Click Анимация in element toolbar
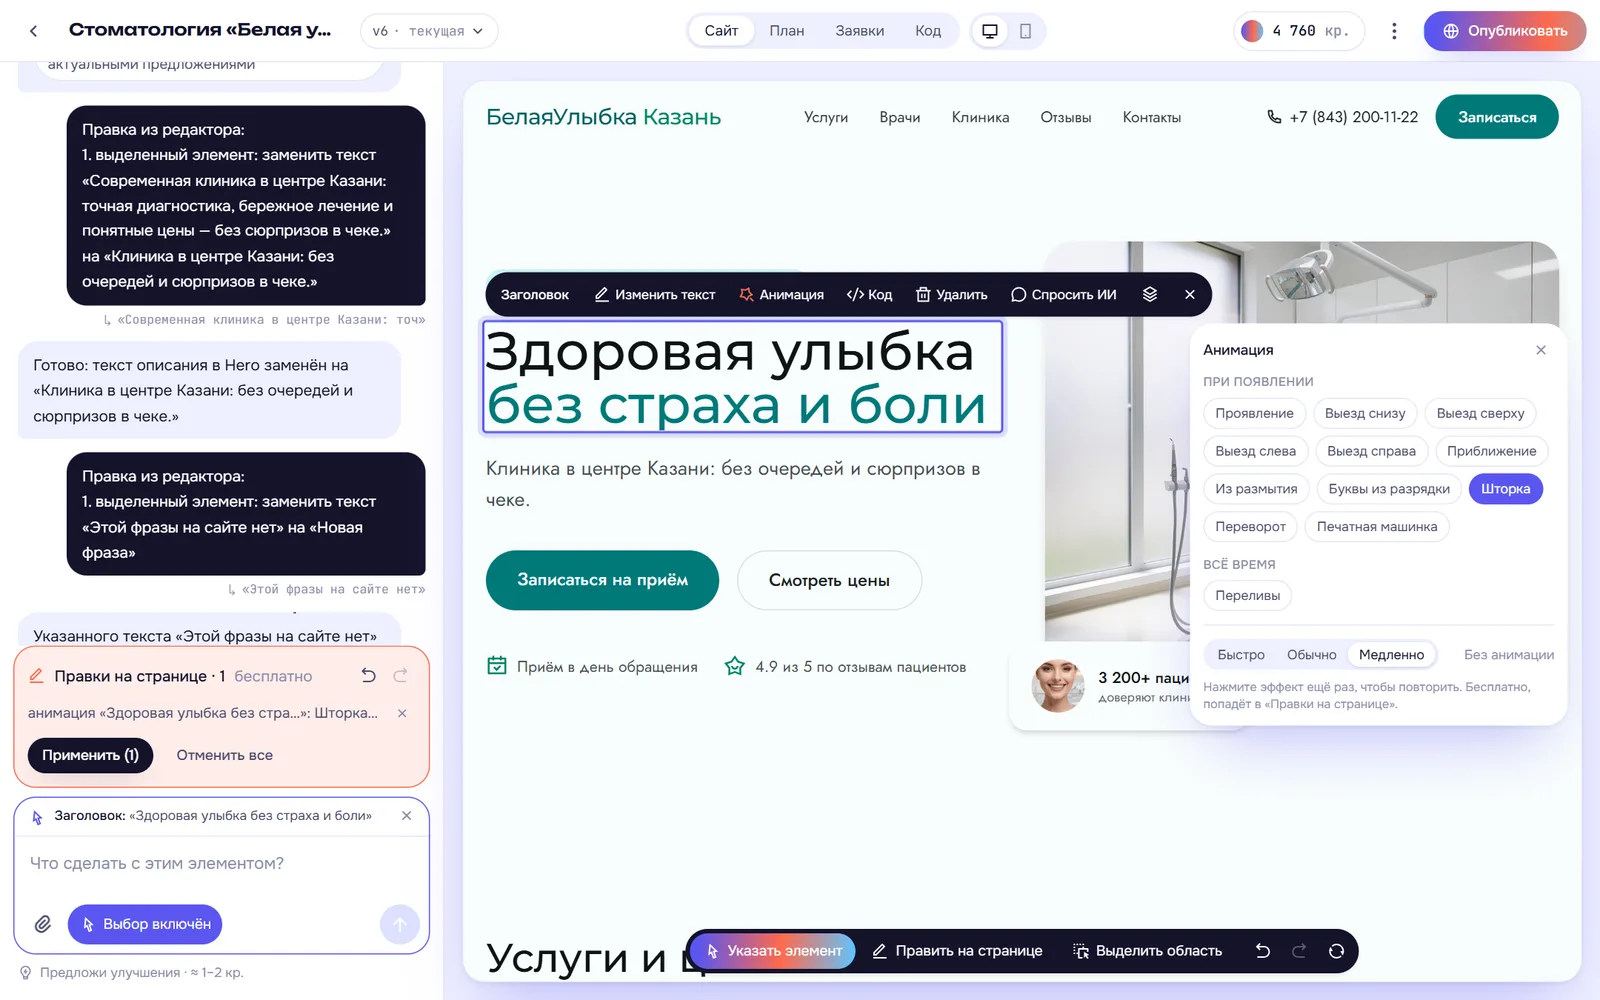Viewport: 1600px width, 1000px height. pyautogui.click(x=781, y=295)
